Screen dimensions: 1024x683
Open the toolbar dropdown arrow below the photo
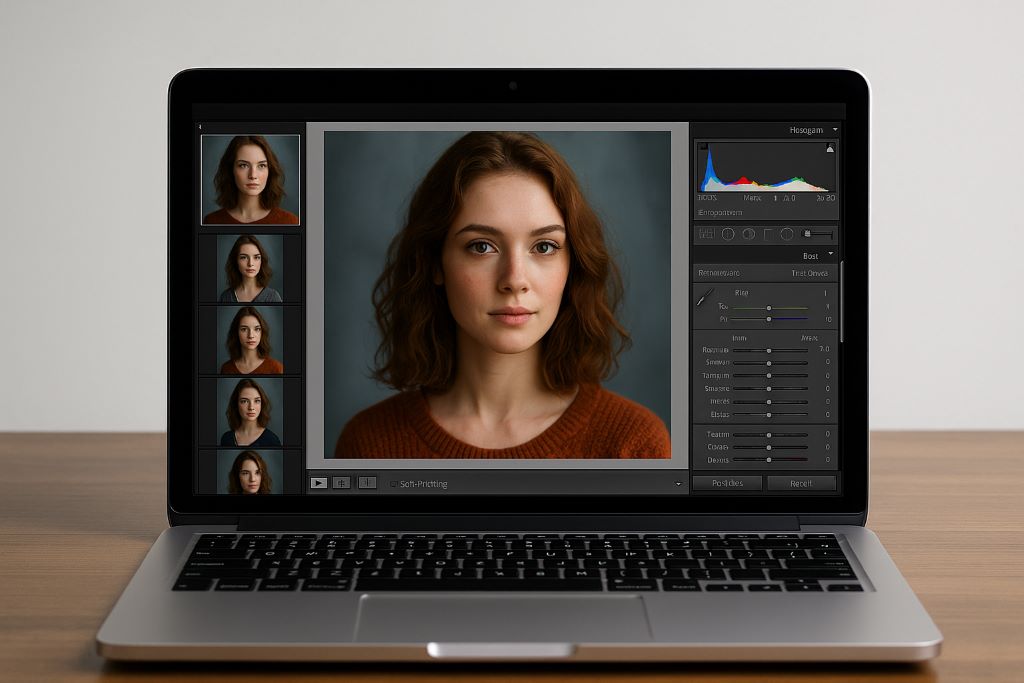678,484
